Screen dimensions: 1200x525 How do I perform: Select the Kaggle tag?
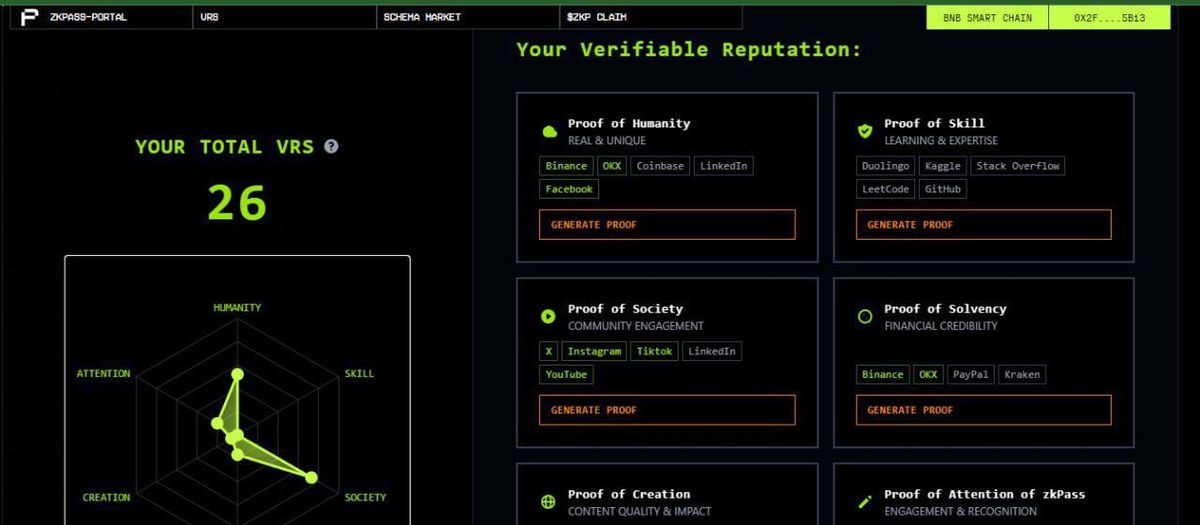pyautogui.click(x=942, y=166)
